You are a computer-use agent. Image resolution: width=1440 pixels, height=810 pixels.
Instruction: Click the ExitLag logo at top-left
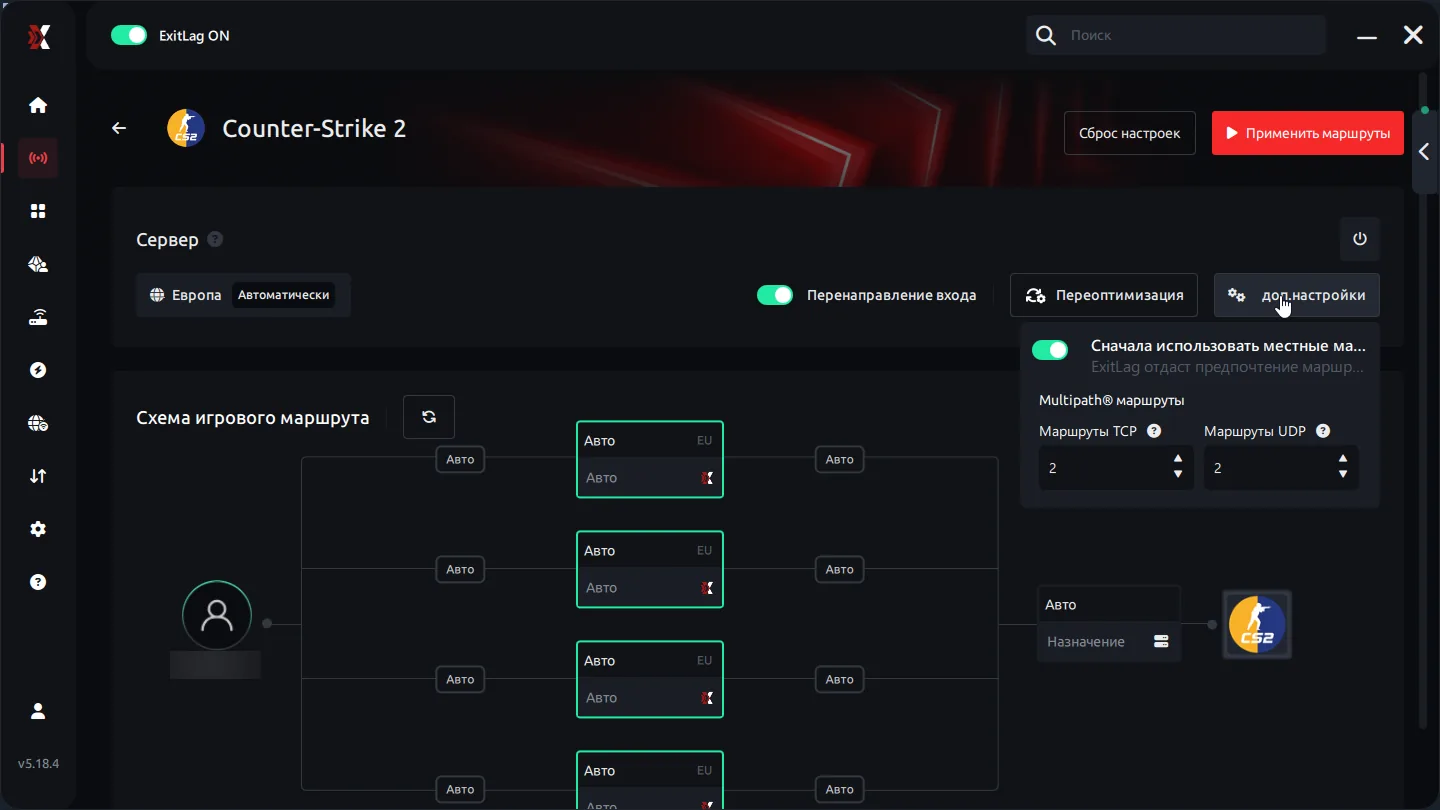point(38,37)
